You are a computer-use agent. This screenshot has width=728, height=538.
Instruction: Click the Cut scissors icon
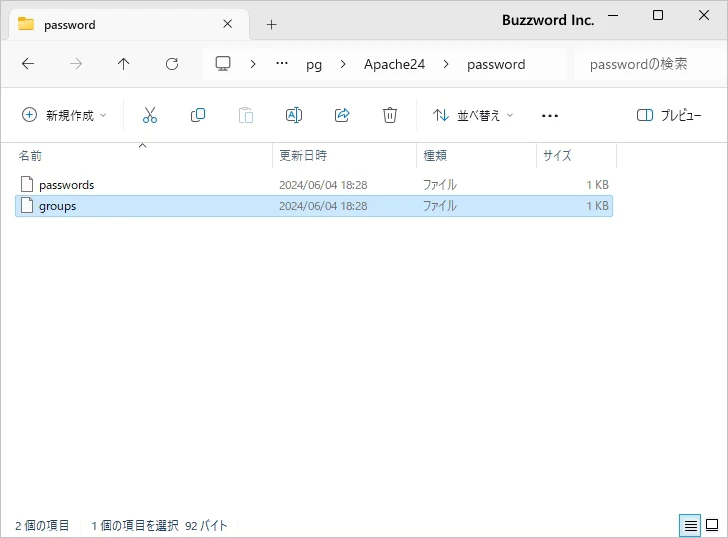pos(150,115)
